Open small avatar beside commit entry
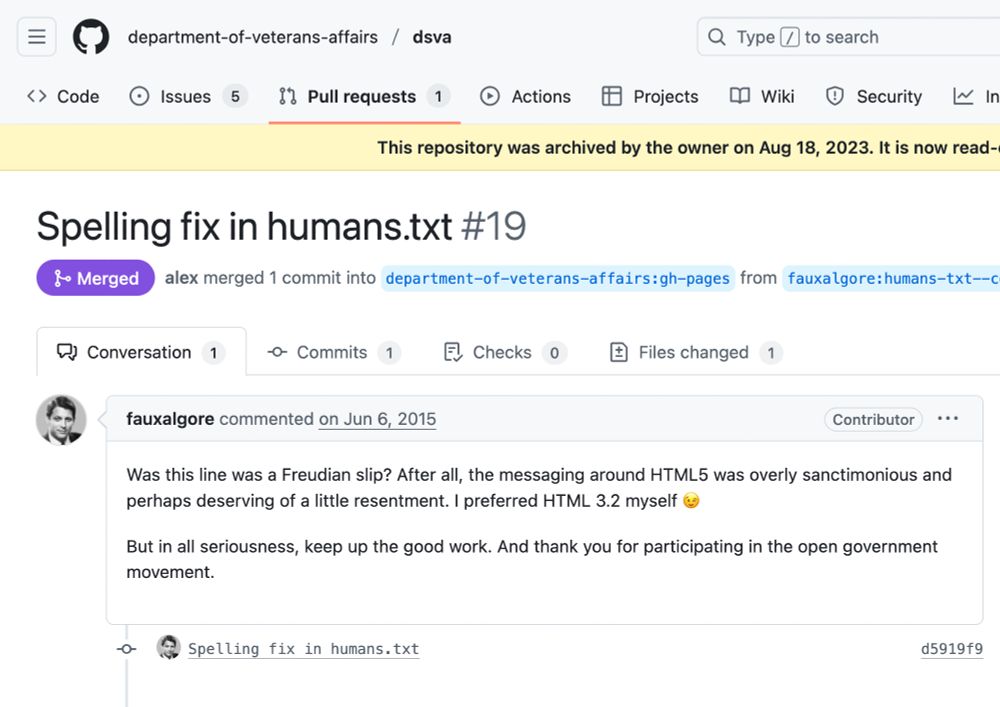 click(168, 647)
